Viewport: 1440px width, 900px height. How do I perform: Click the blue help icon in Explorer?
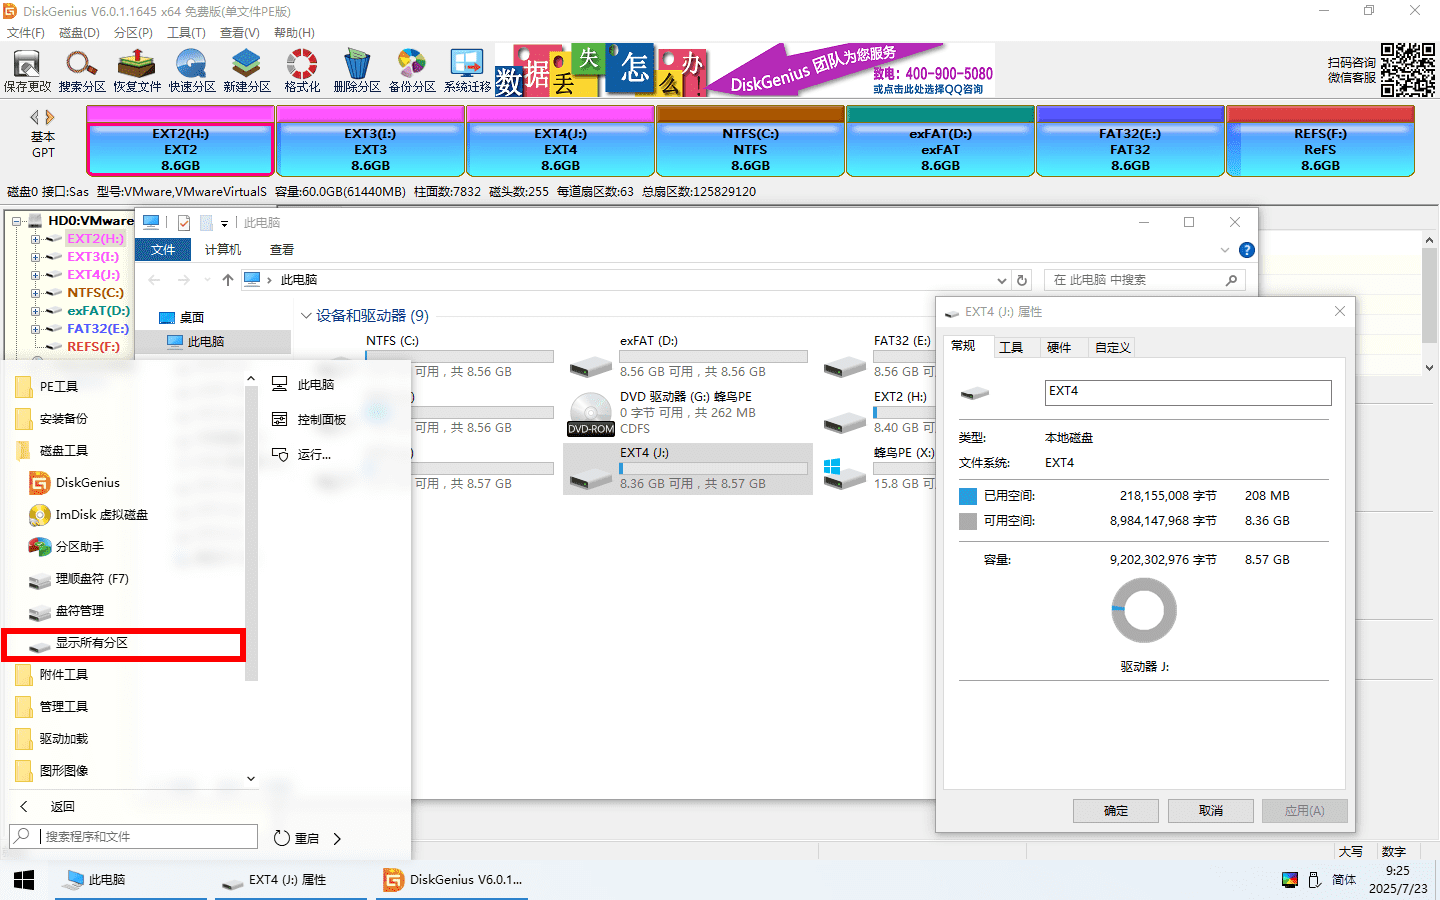point(1246,250)
